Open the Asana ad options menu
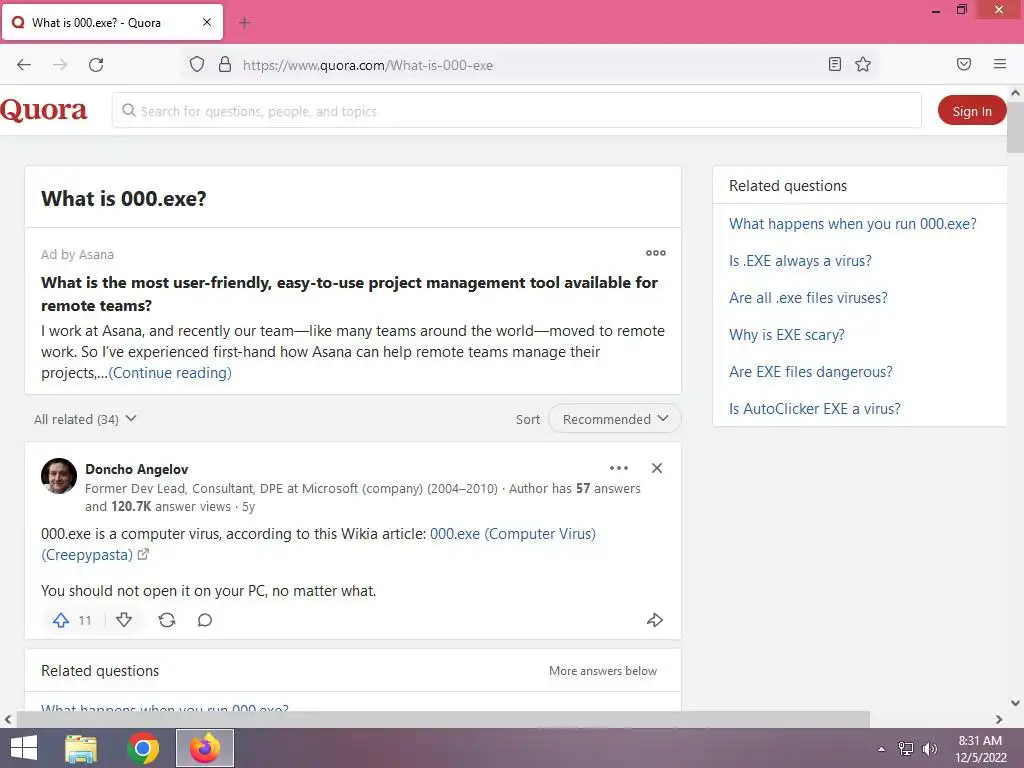This screenshot has height=768, width=1024. point(656,253)
